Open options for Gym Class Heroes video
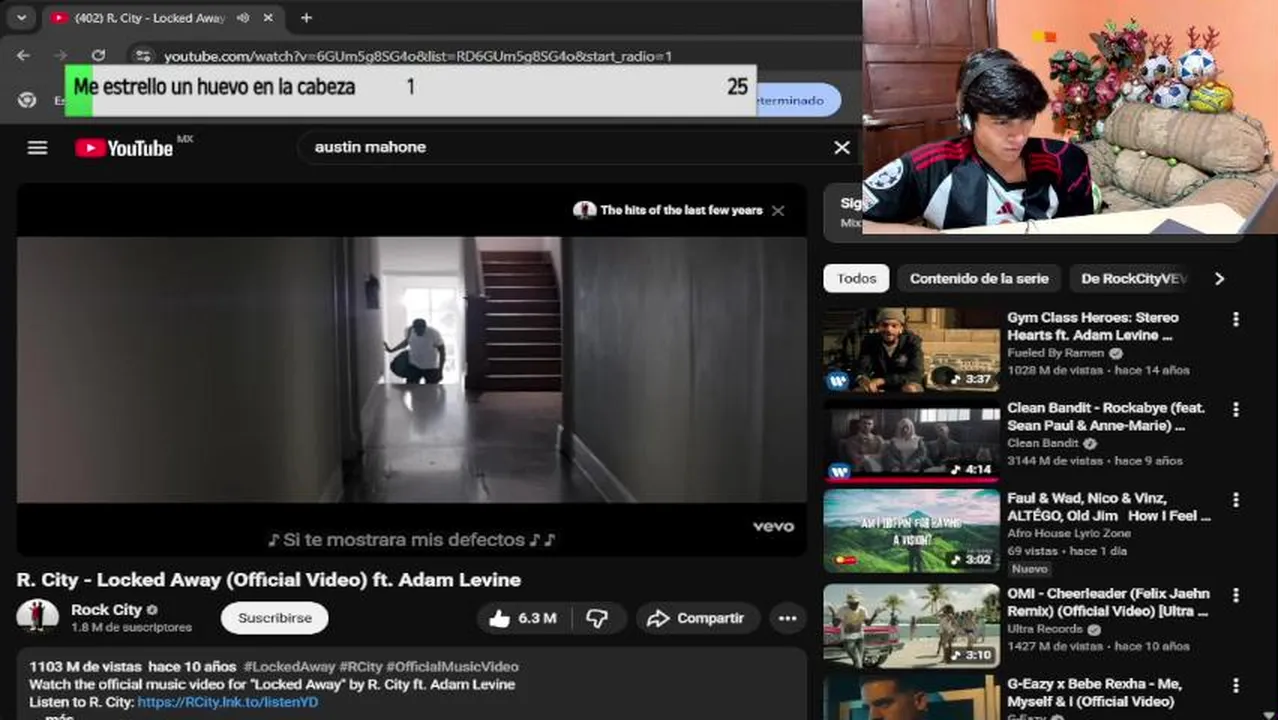 click(1236, 319)
